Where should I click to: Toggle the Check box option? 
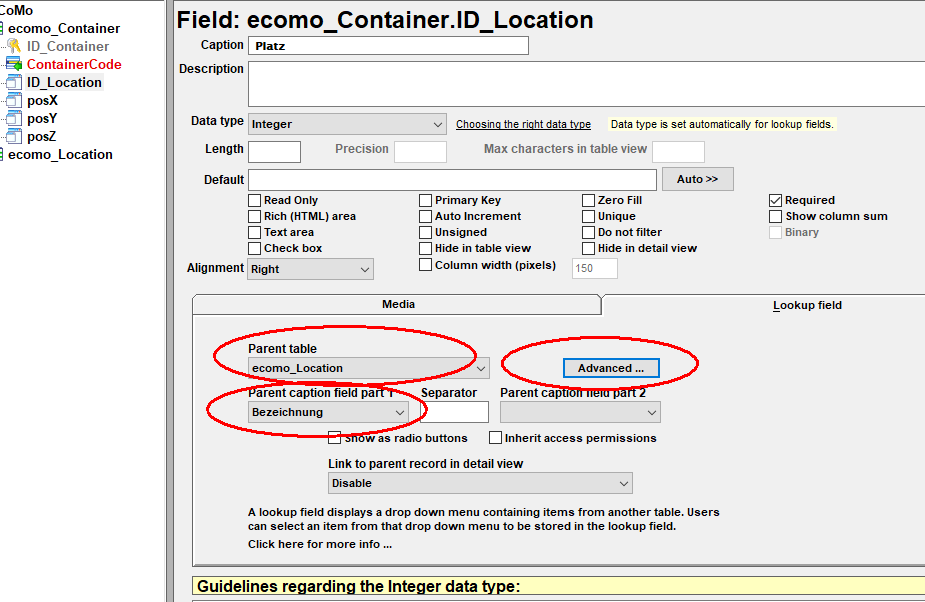[254, 248]
